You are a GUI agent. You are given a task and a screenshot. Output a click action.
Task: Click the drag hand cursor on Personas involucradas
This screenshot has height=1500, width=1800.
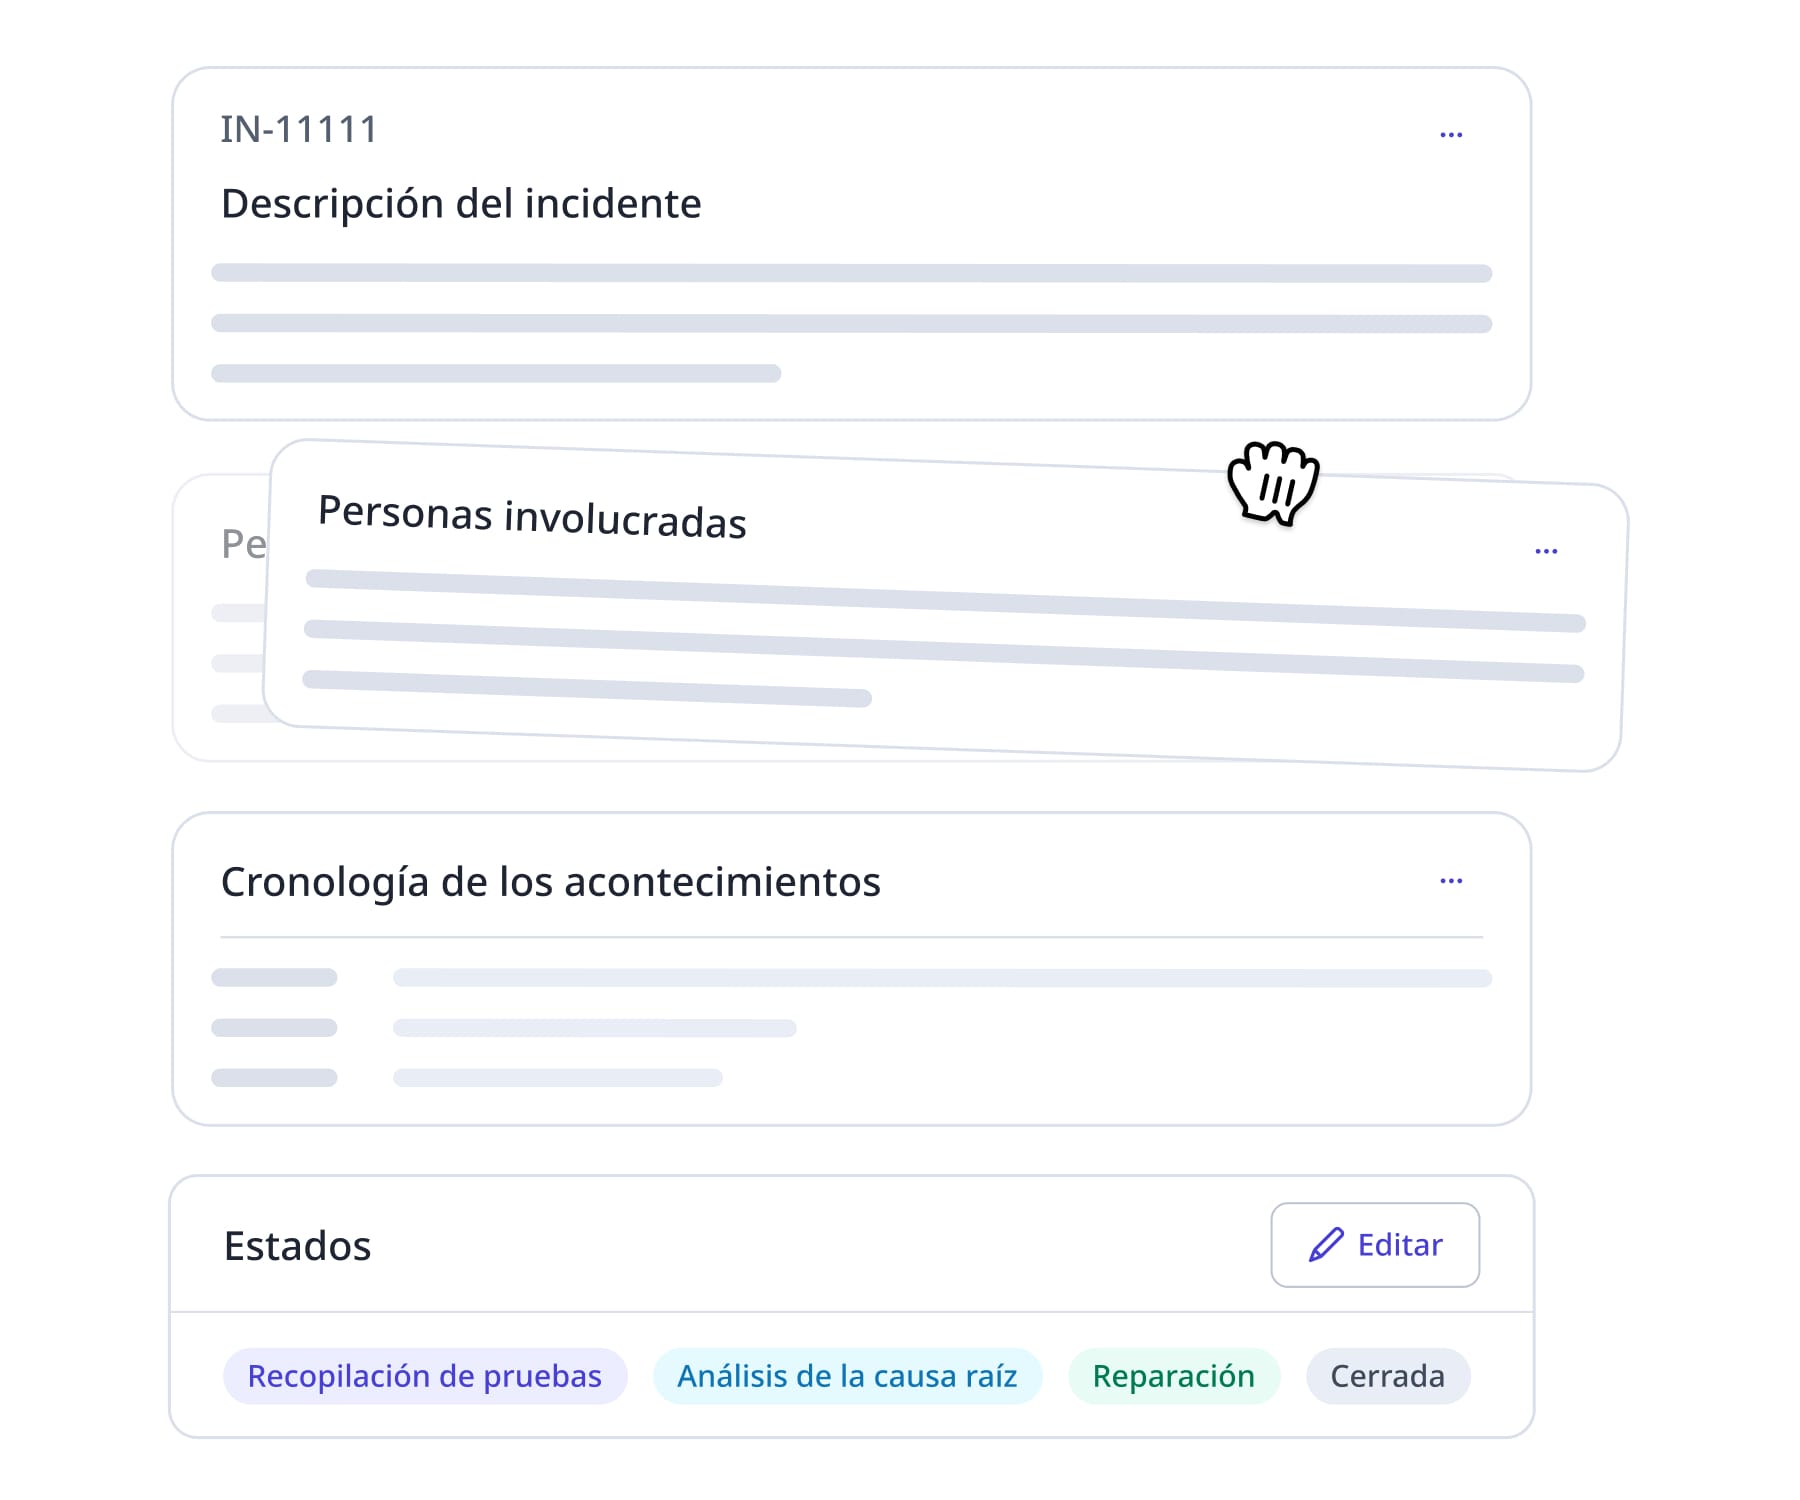pos(1273,482)
